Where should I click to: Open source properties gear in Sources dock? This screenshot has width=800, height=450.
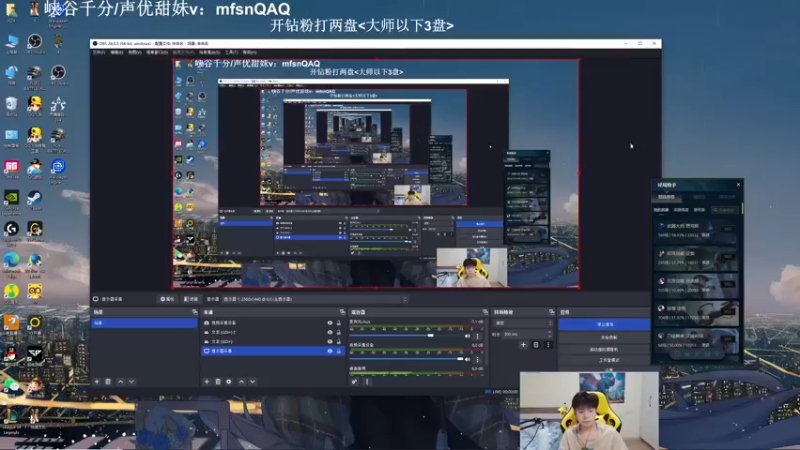(229, 382)
